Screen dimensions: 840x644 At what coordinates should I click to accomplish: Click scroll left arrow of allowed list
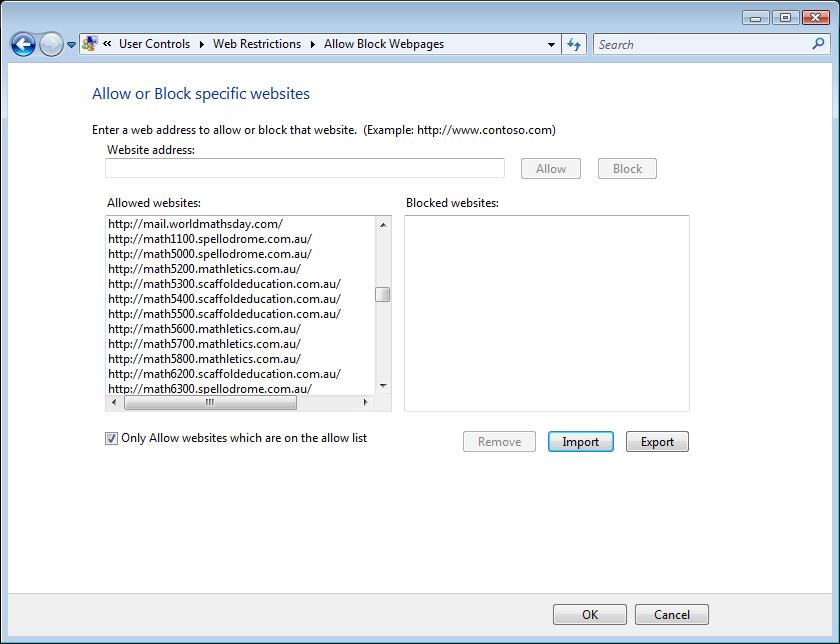point(114,402)
